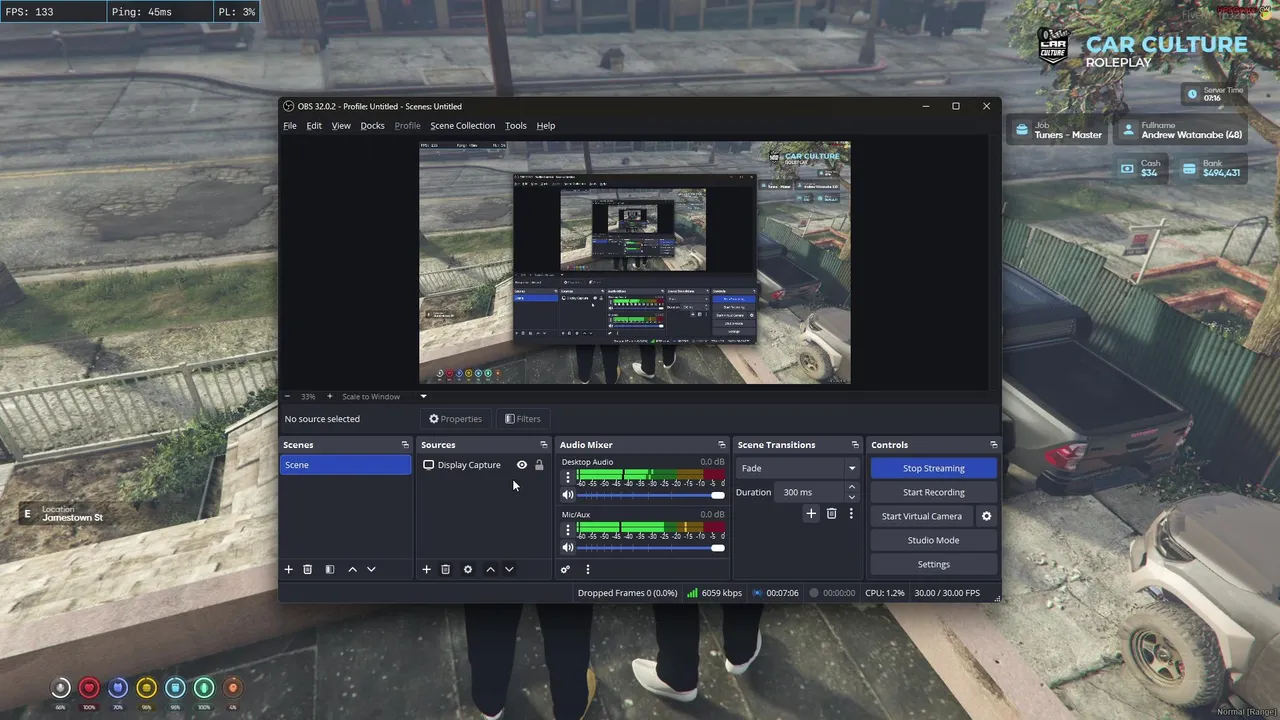Screen dimensions: 1280x720
Task: Mute Mic/Aux speaker icon
Action: (x=567, y=547)
